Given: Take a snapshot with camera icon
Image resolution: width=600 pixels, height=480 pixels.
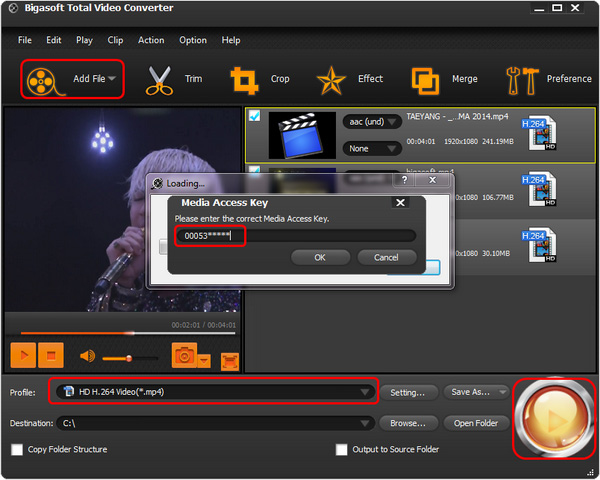Looking at the screenshot, I should tap(184, 356).
